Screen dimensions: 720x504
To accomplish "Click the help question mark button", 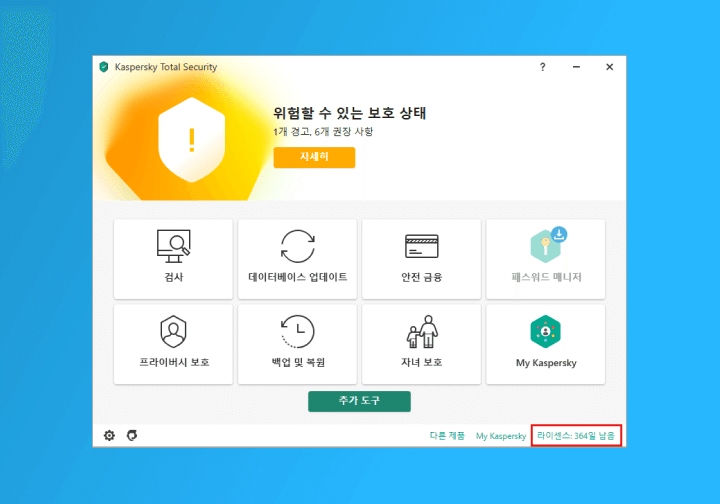I will pos(543,67).
